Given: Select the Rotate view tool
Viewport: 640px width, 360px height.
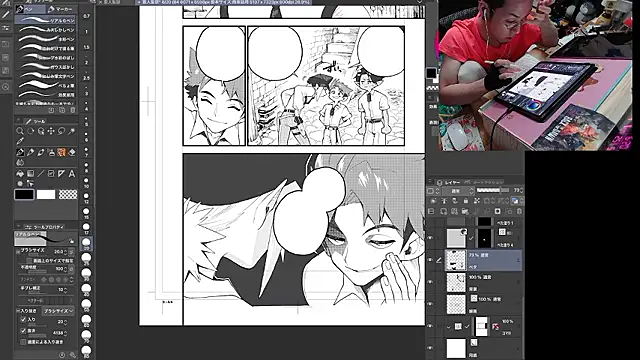Looking at the screenshot, I should tap(30, 131).
